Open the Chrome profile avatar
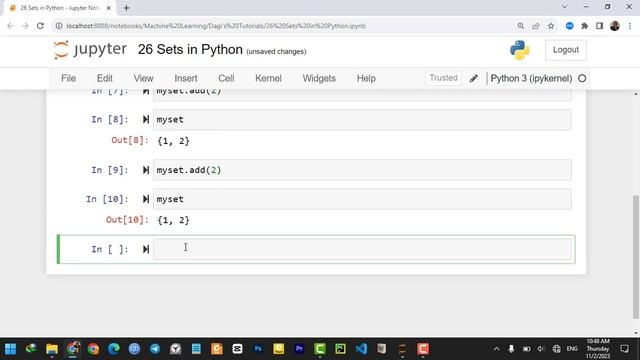Screen dimensions: 640x360 coord(615,26)
